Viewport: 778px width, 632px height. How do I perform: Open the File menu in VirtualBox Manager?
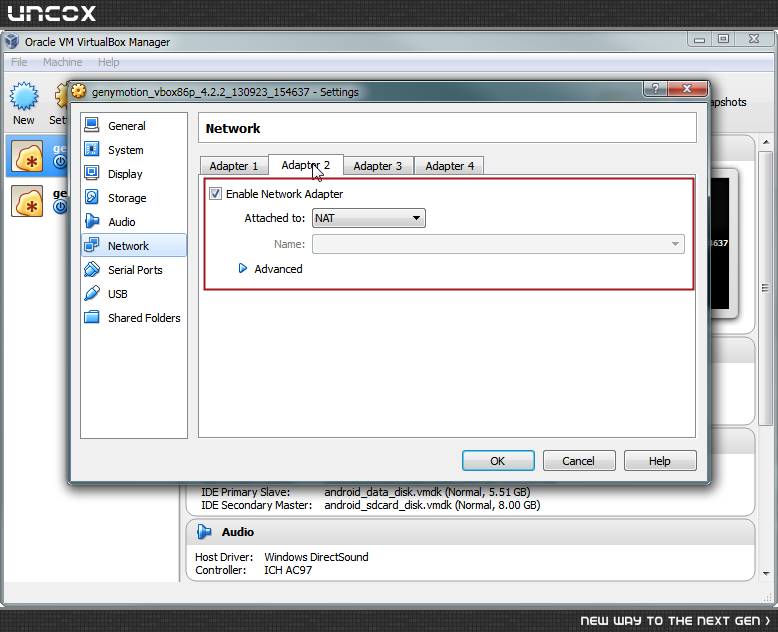point(19,62)
